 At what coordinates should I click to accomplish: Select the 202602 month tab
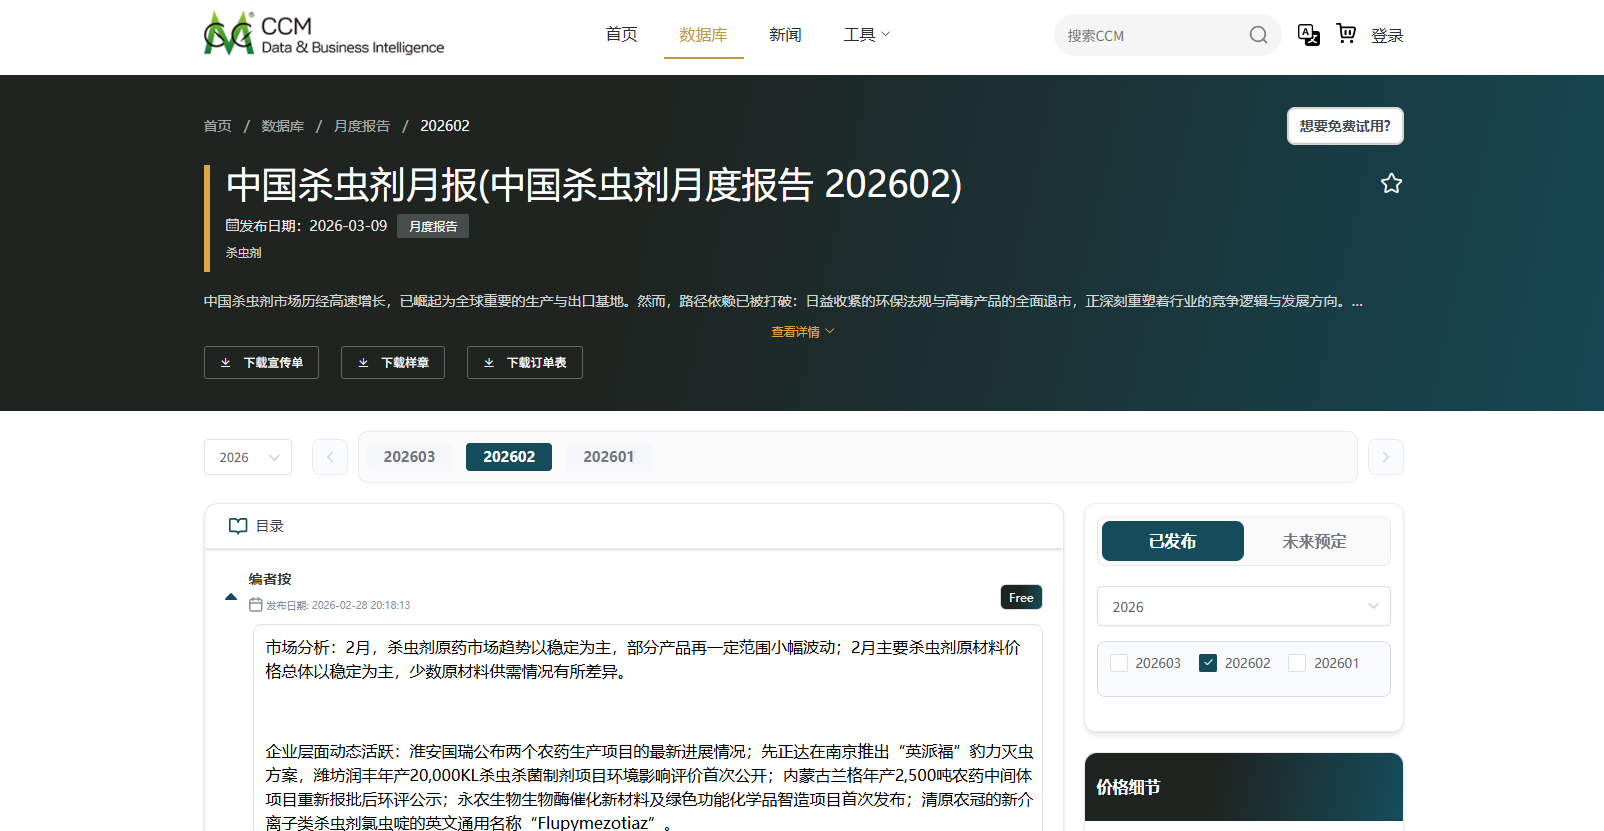pyautogui.click(x=509, y=457)
